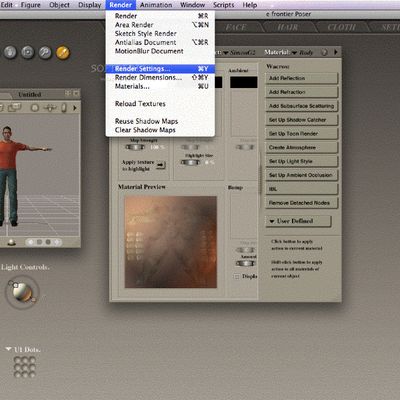The image size is (400, 400).
Task: Click the light control globe
Action: pyautogui.click(x=22, y=292)
